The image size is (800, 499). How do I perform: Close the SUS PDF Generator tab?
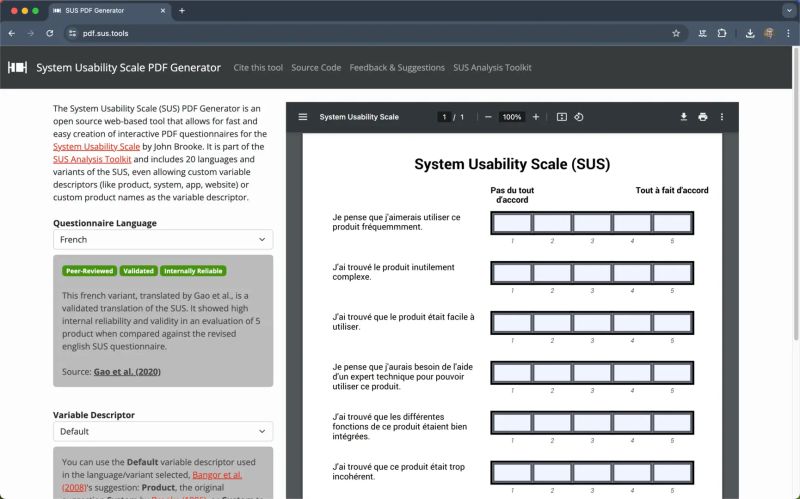tap(163, 10)
